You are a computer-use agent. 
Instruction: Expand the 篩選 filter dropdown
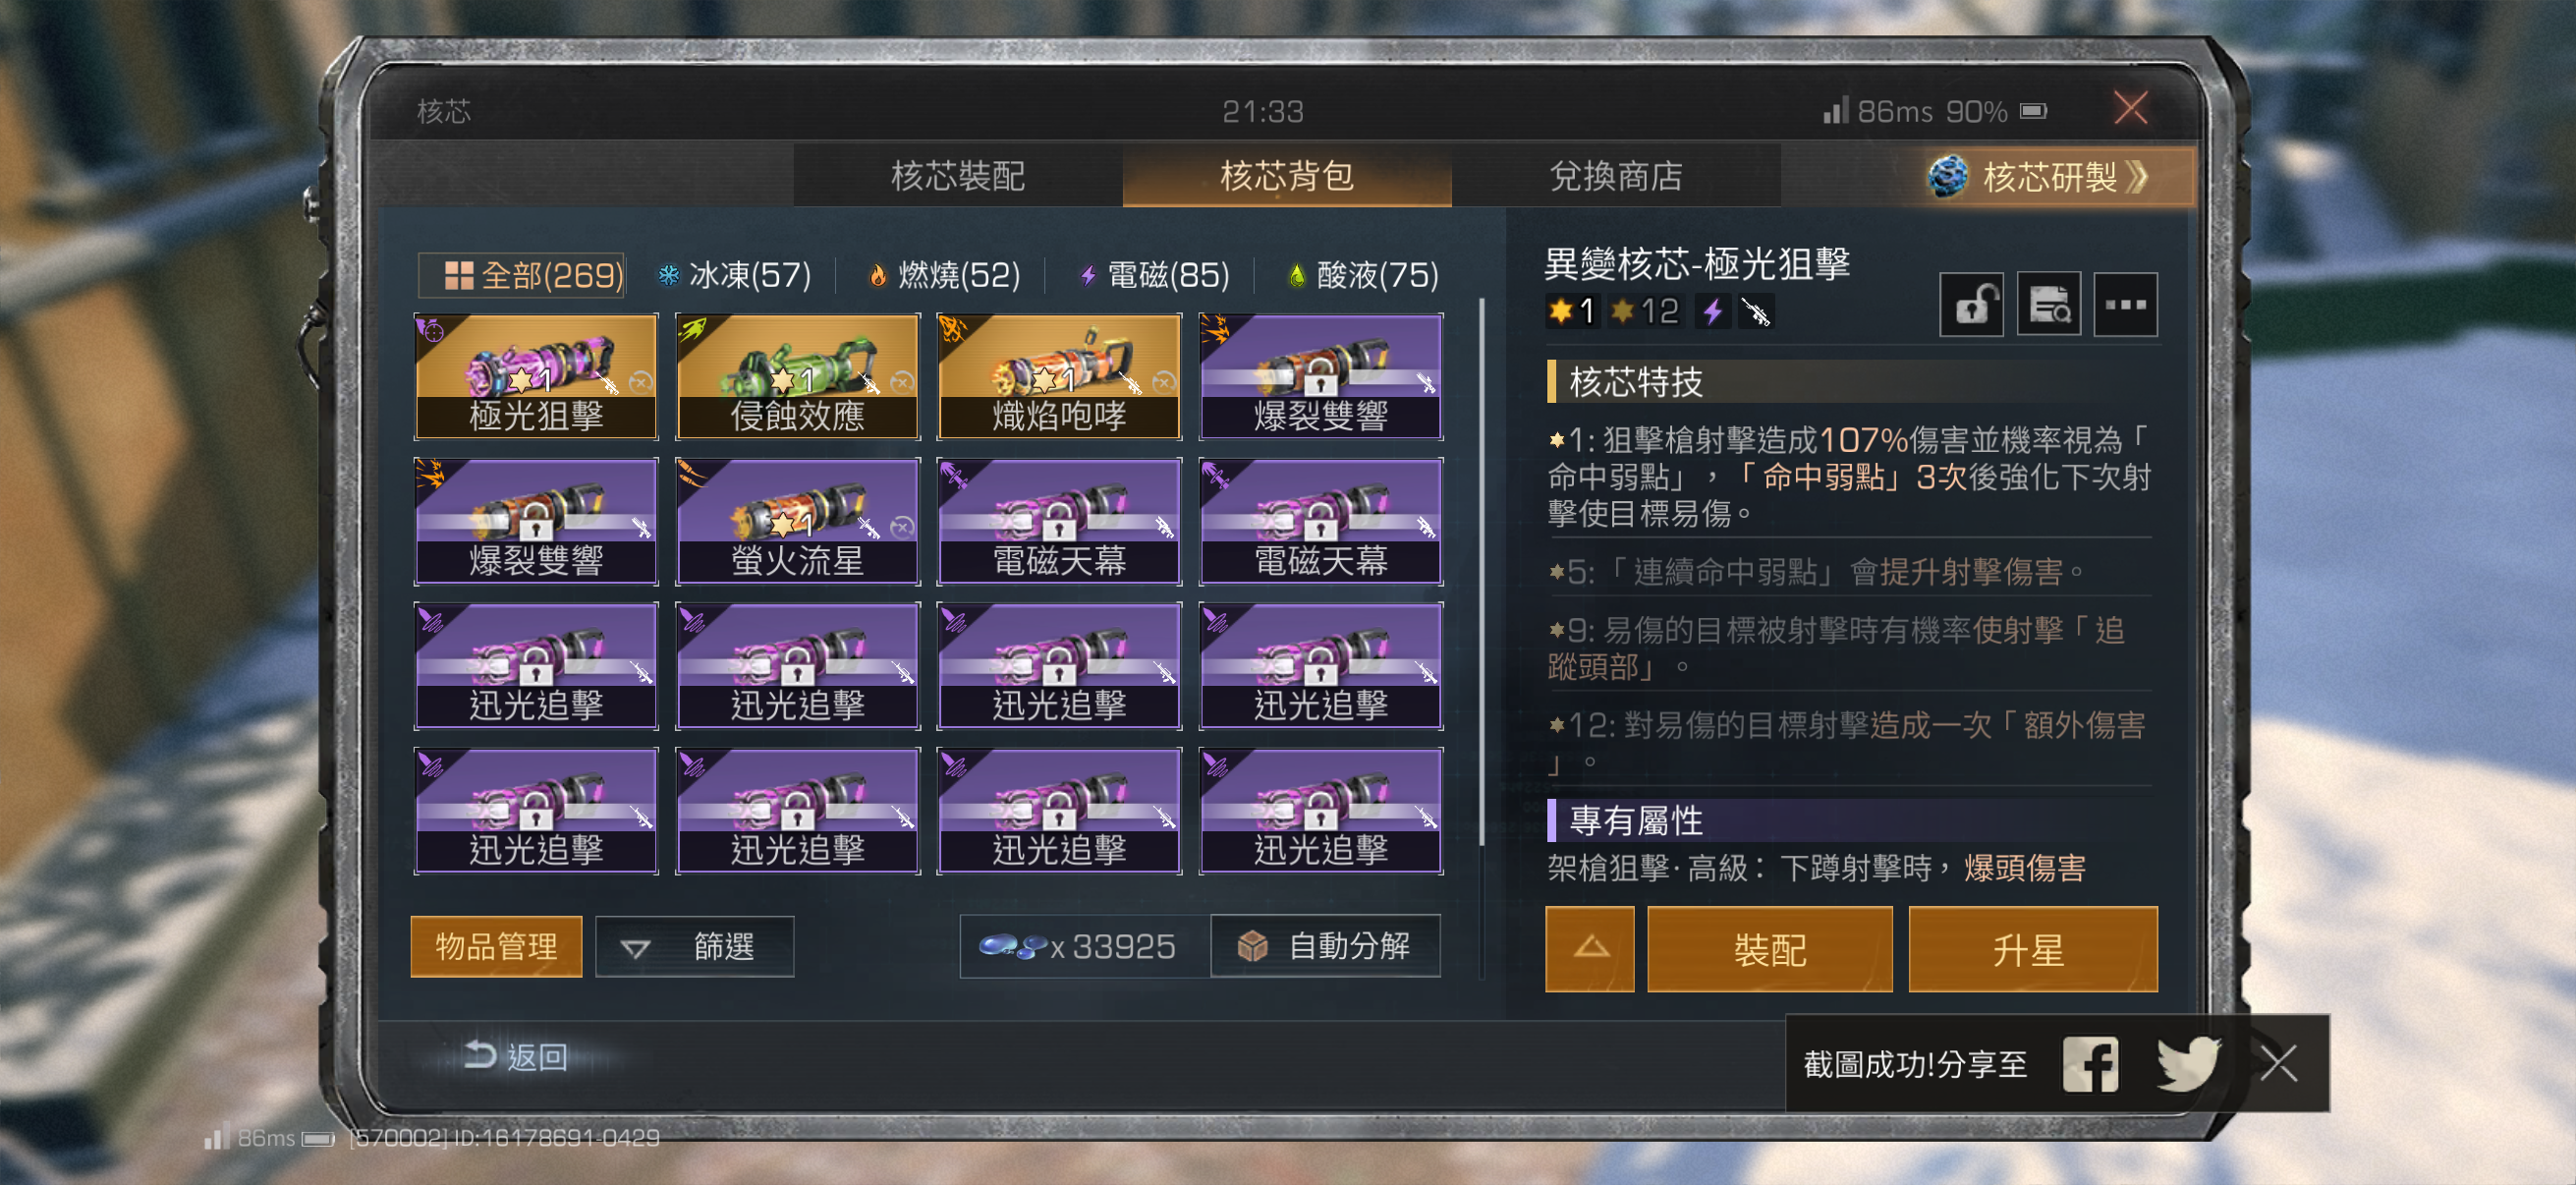[695, 946]
